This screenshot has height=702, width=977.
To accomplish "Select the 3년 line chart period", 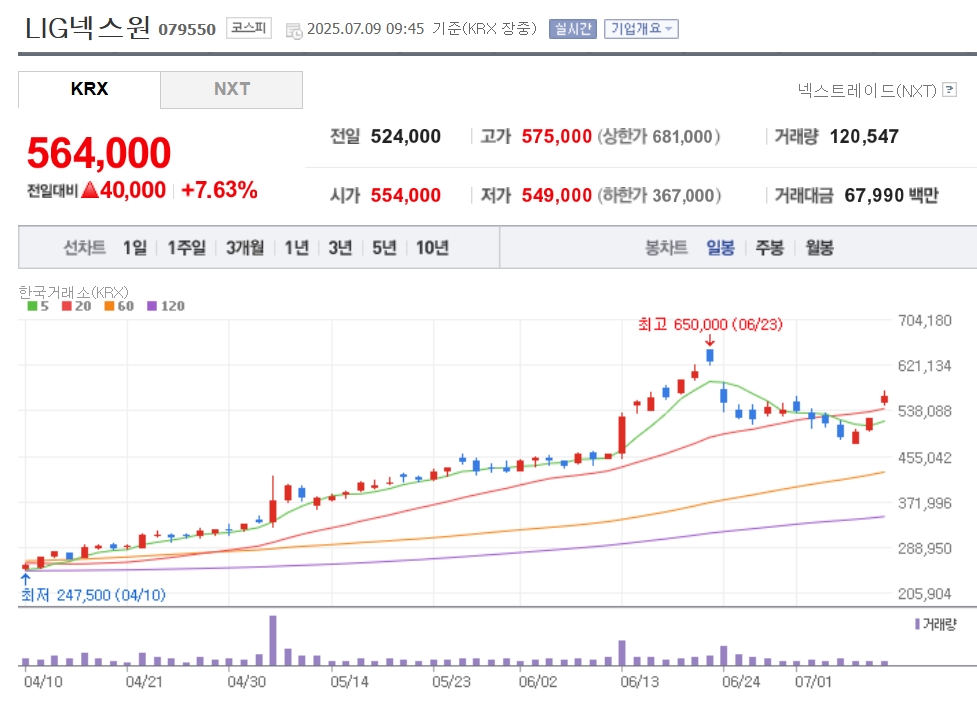I will [340, 248].
